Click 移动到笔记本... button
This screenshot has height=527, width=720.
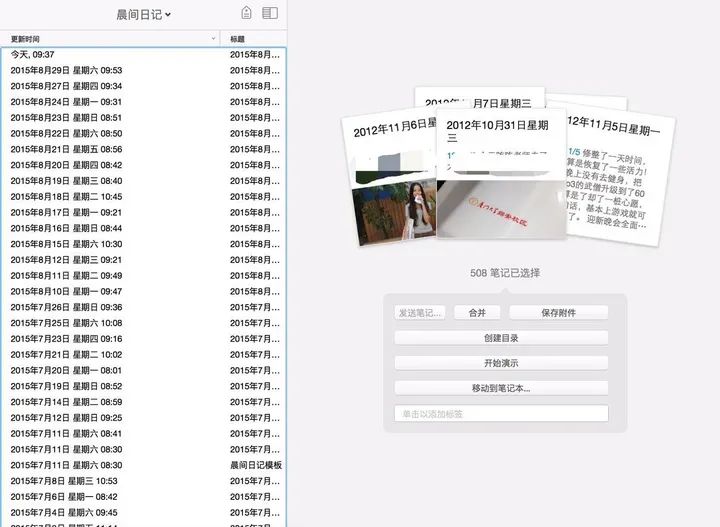[501, 388]
